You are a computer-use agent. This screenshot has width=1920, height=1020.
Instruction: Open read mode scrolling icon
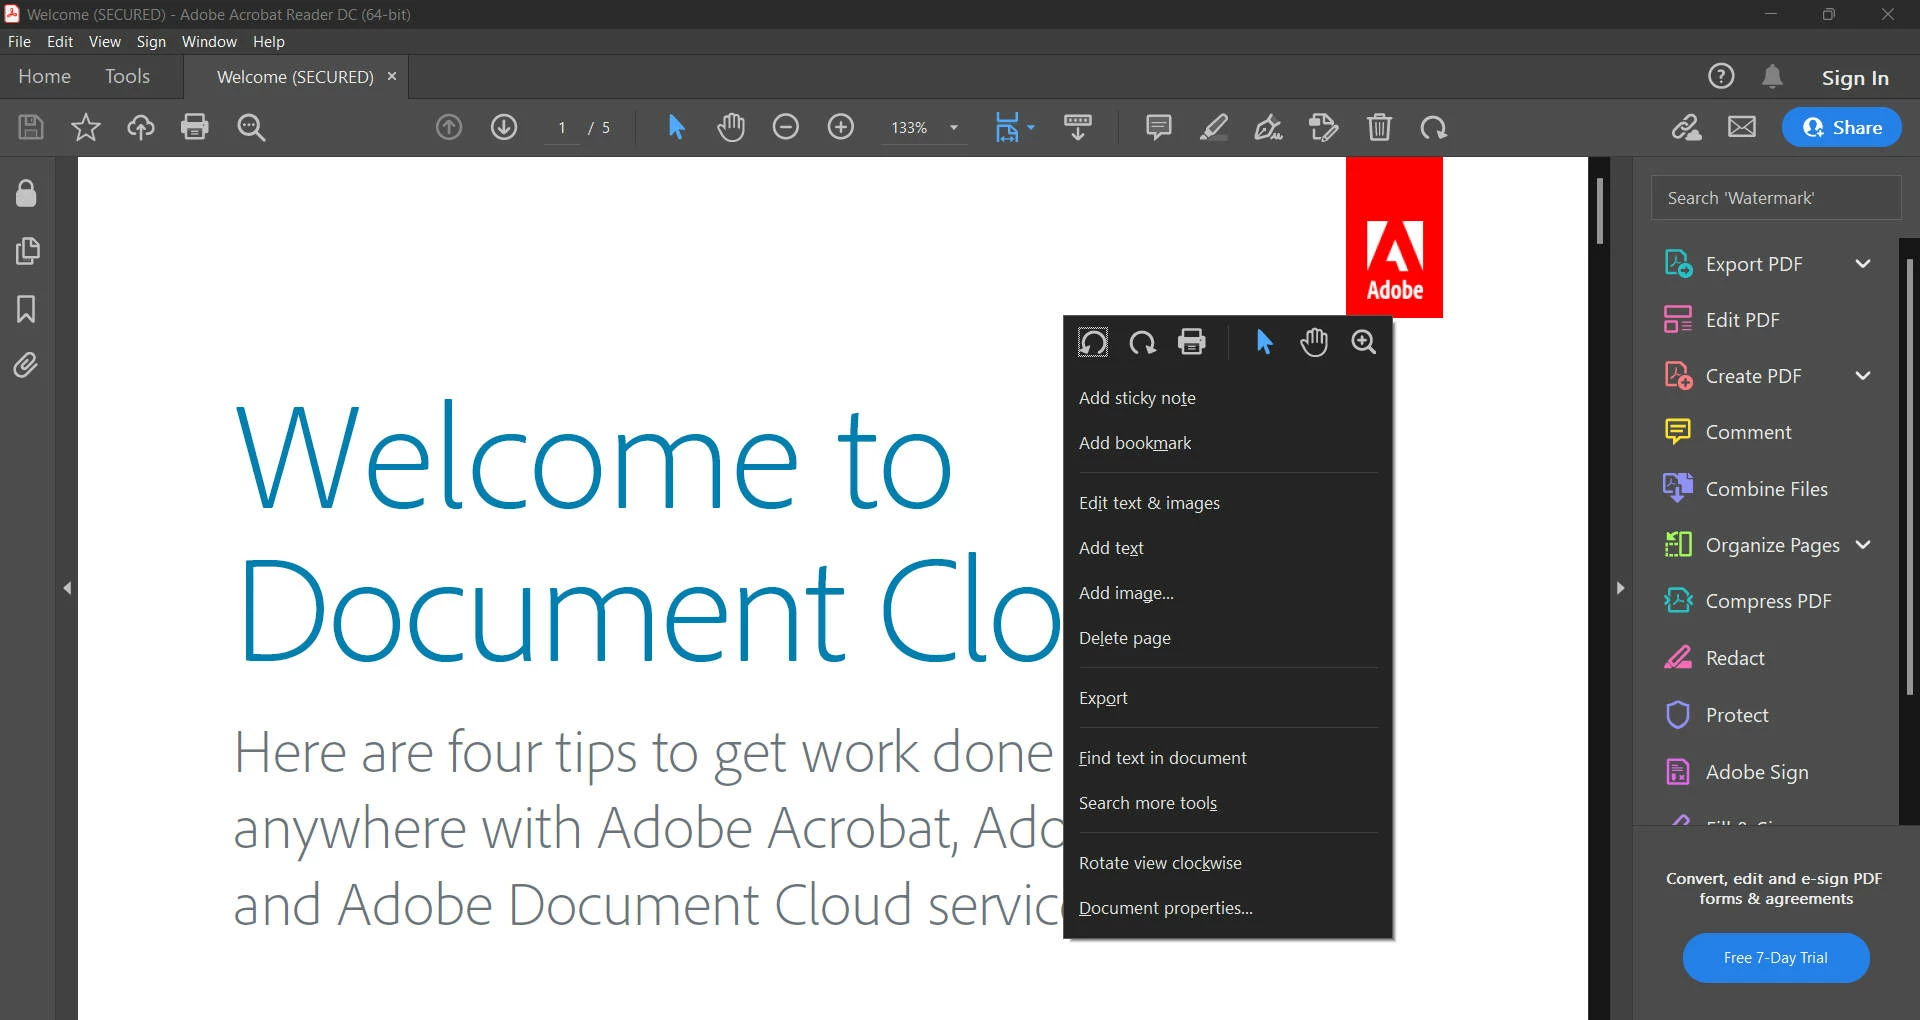click(x=1078, y=127)
